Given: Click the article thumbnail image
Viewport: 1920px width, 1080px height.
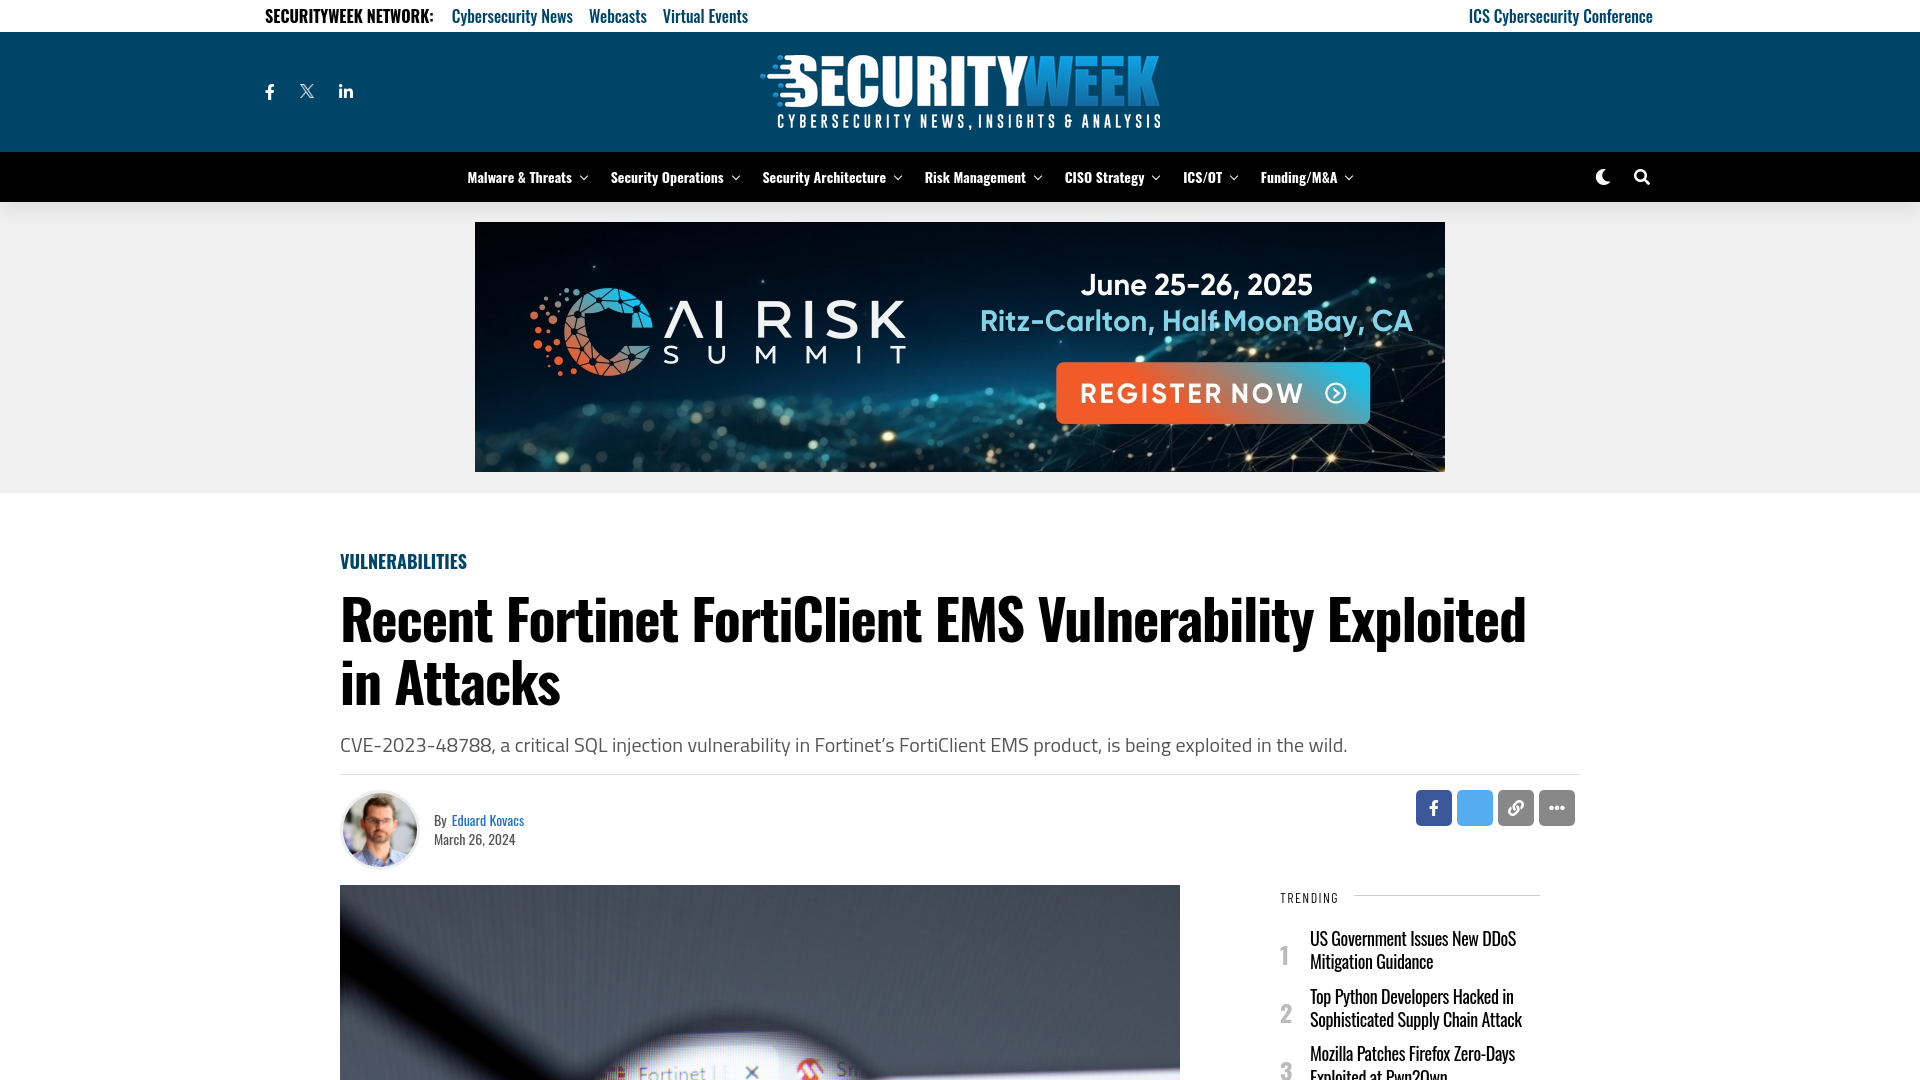Looking at the screenshot, I should [x=760, y=982].
